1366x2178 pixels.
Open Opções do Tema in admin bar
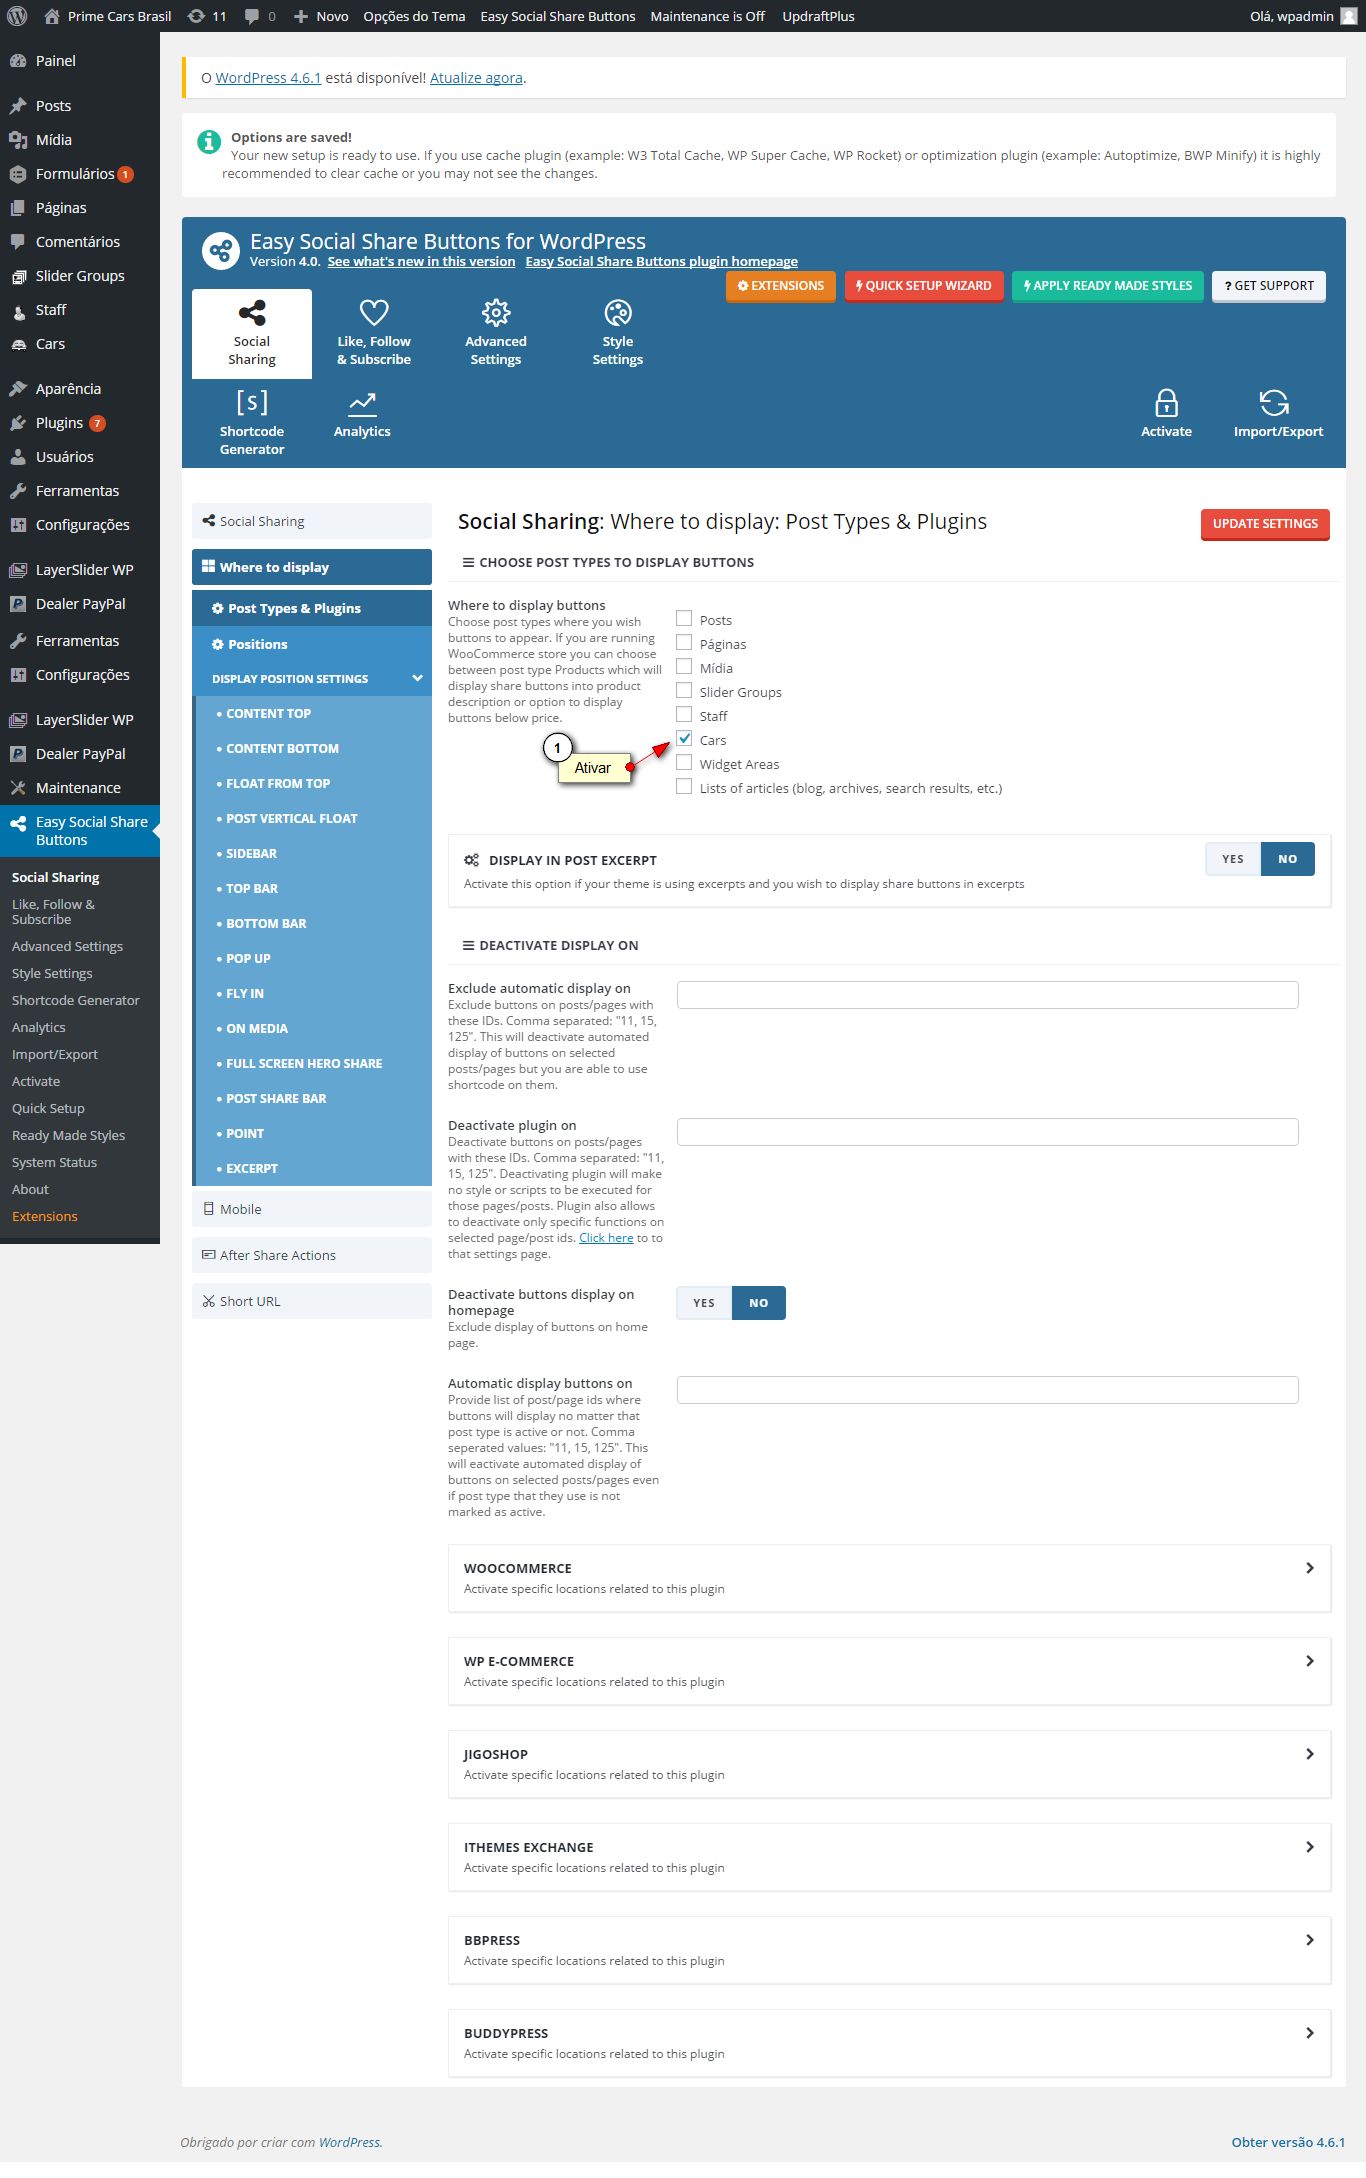point(414,16)
